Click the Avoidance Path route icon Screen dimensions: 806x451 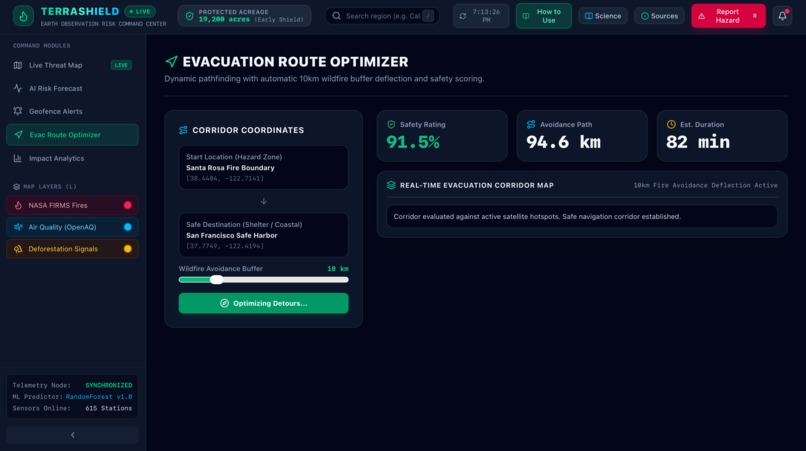pos(531,124)
